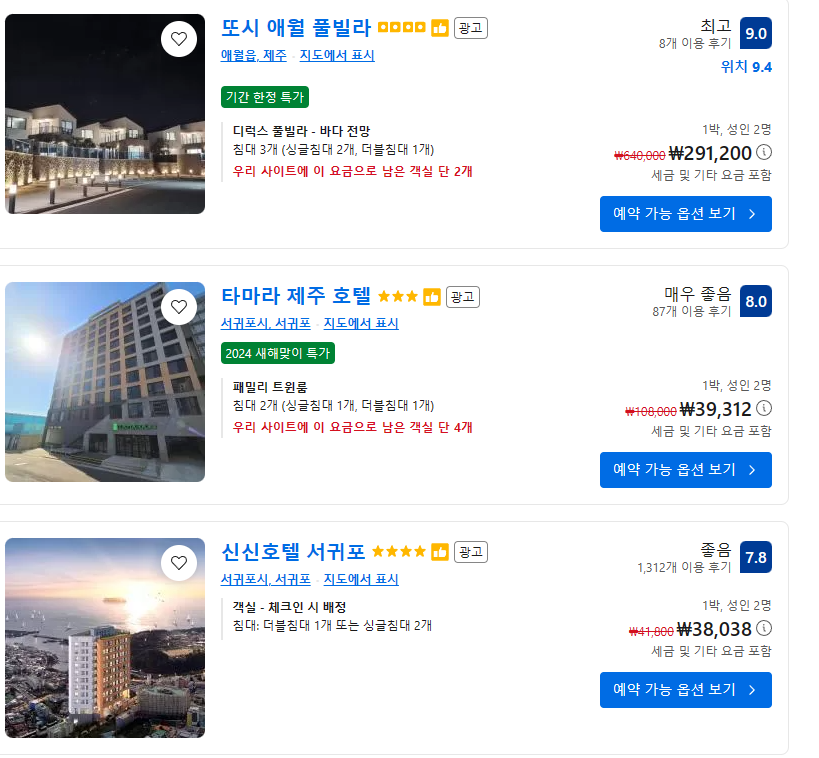Viewport: 819px width, 758px height.
Task: Open price details info icon beside ₩39,312
Action: (764, 409)
